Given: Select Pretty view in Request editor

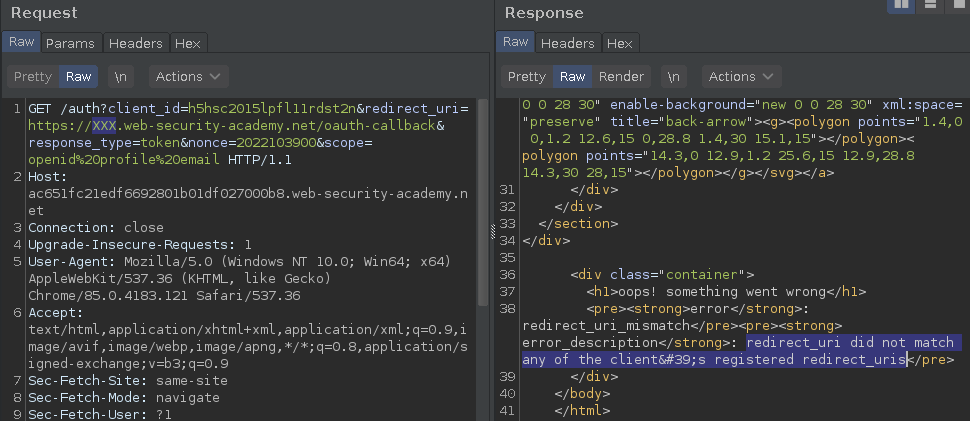Looking at the screenshot, I should tap(33, 77).
